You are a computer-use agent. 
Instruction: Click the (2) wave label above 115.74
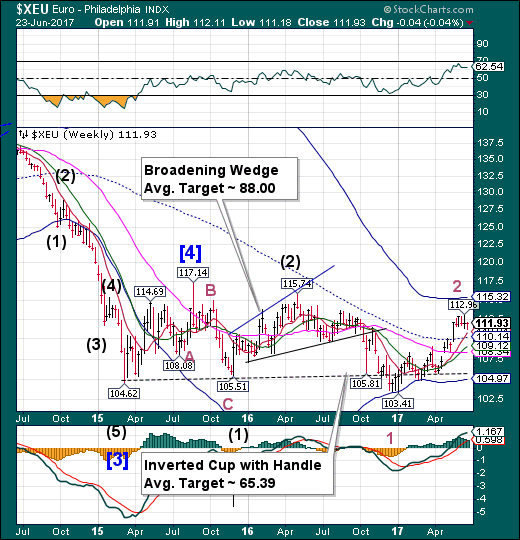click(290, 262)
